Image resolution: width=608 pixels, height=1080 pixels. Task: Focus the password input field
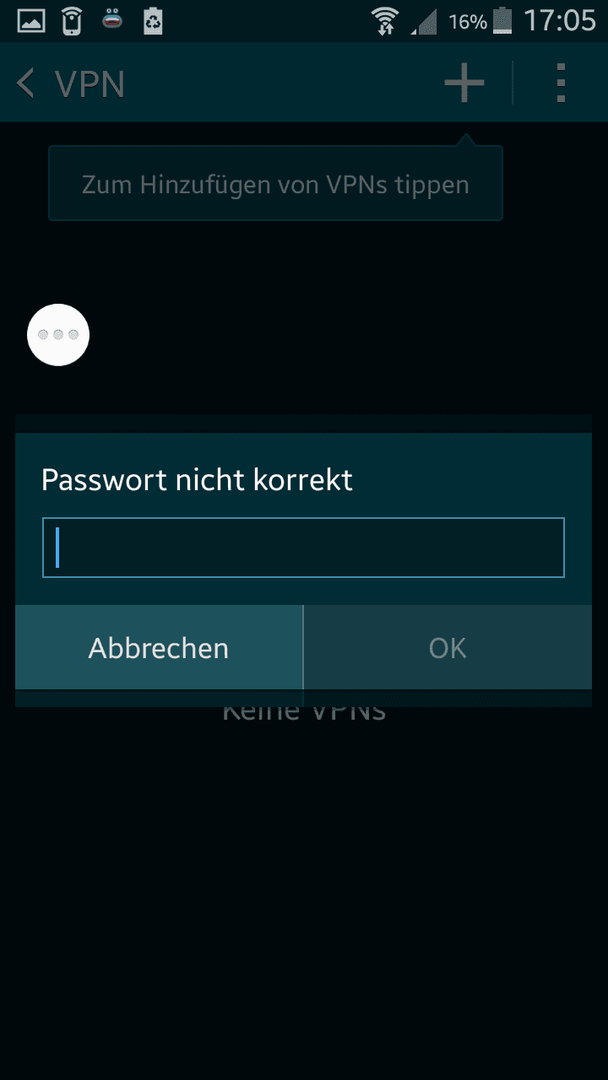[304, 548]
